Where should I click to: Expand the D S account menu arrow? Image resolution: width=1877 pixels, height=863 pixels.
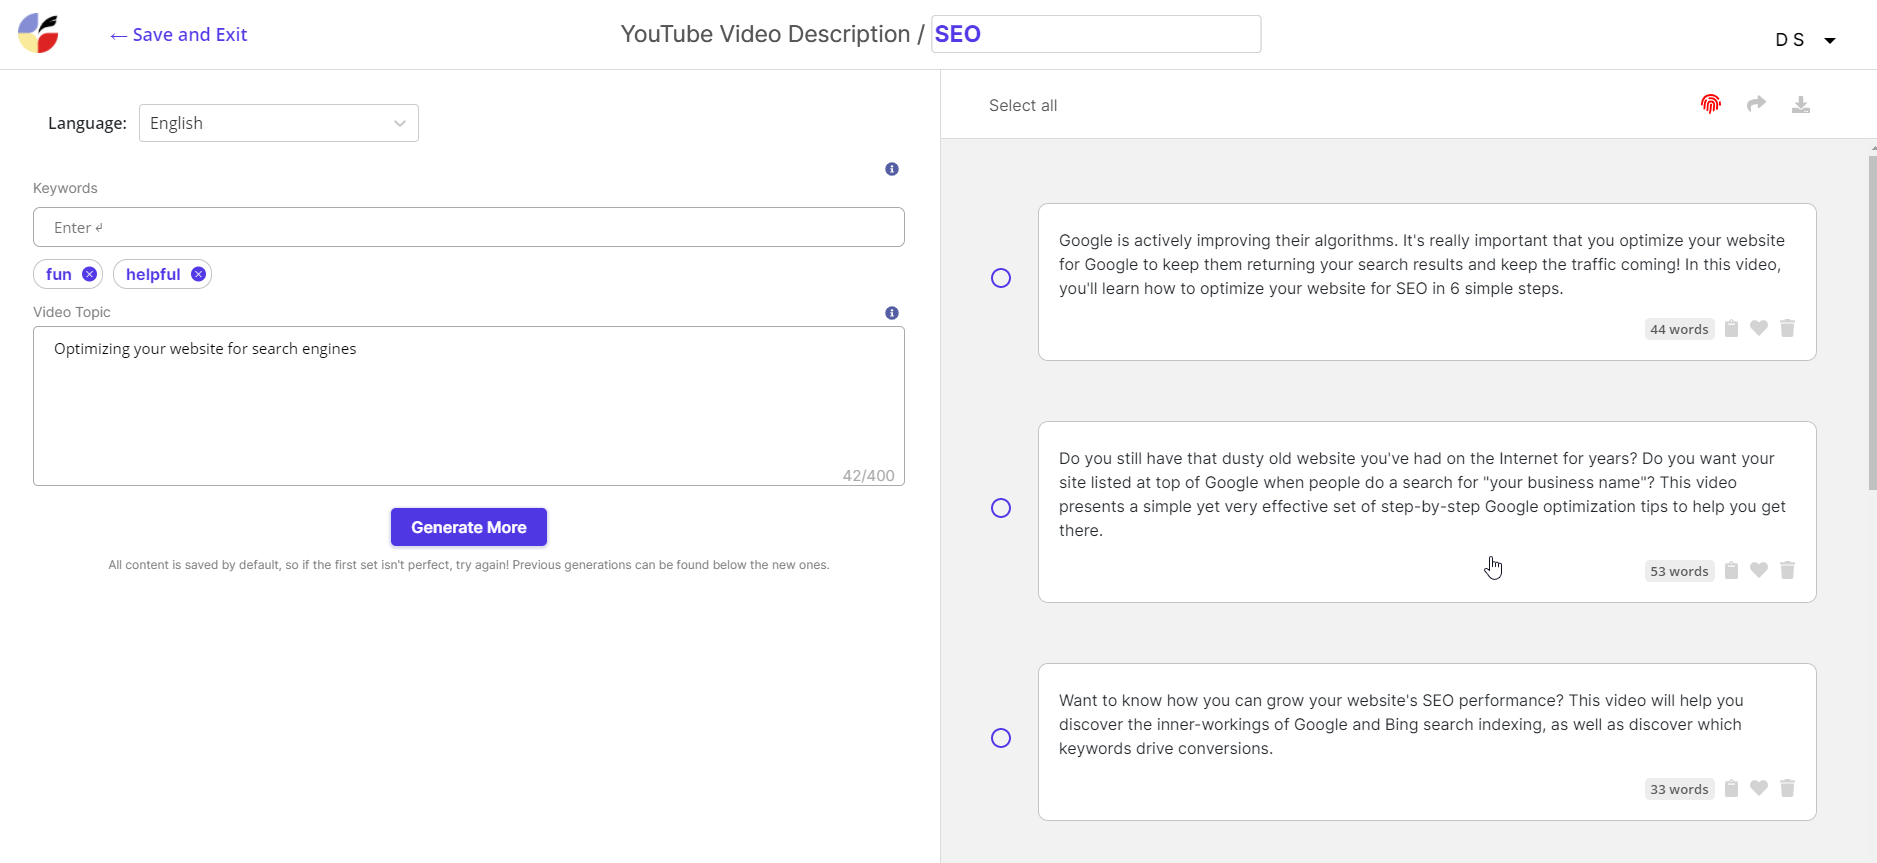click(1830, 41)
